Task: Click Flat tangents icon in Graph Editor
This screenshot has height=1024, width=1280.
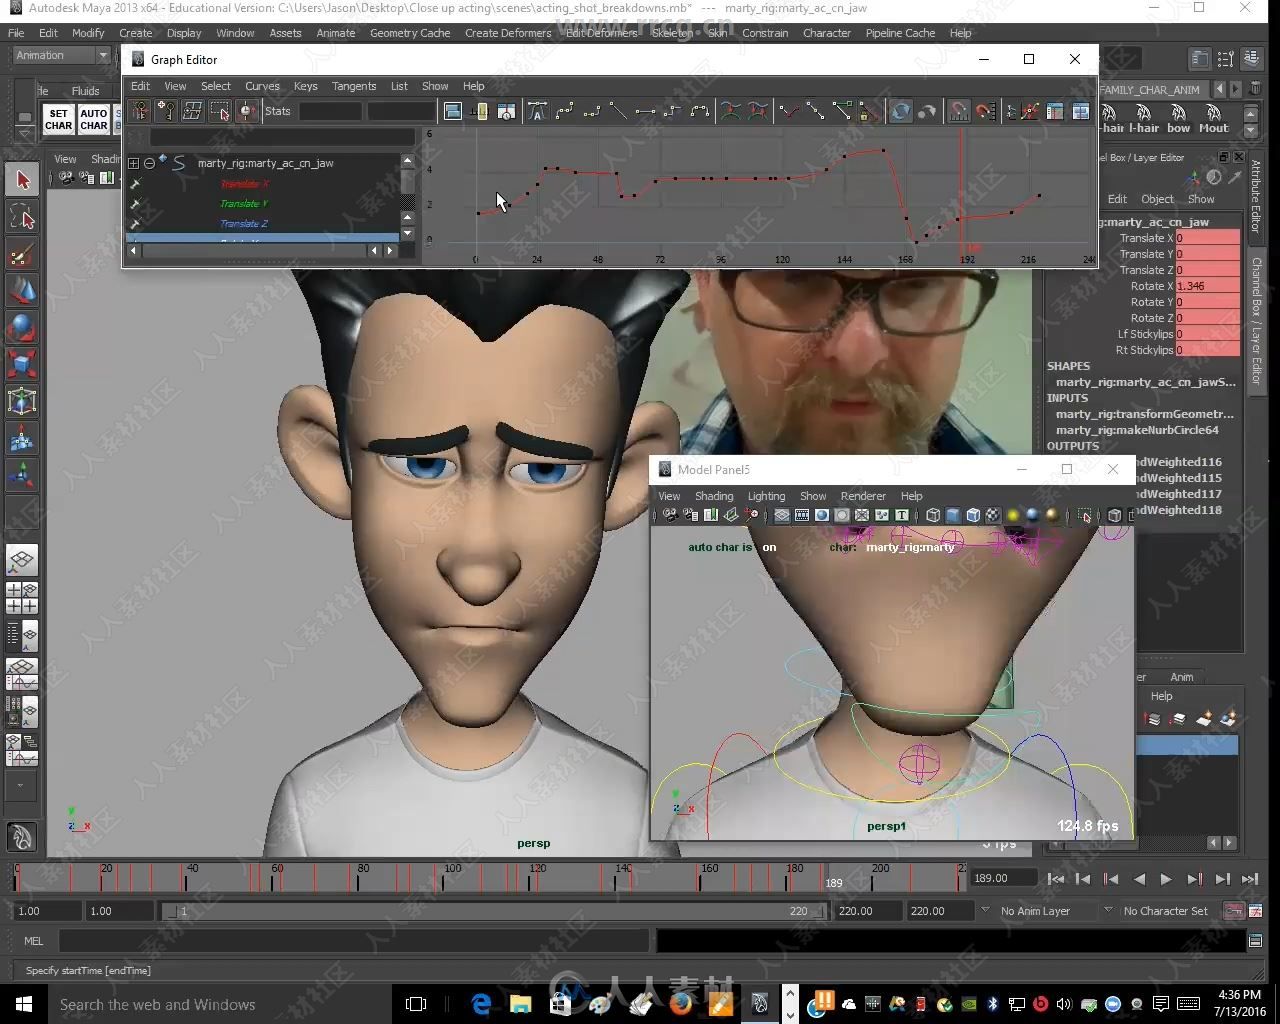Action: click(x=645, y=111)
